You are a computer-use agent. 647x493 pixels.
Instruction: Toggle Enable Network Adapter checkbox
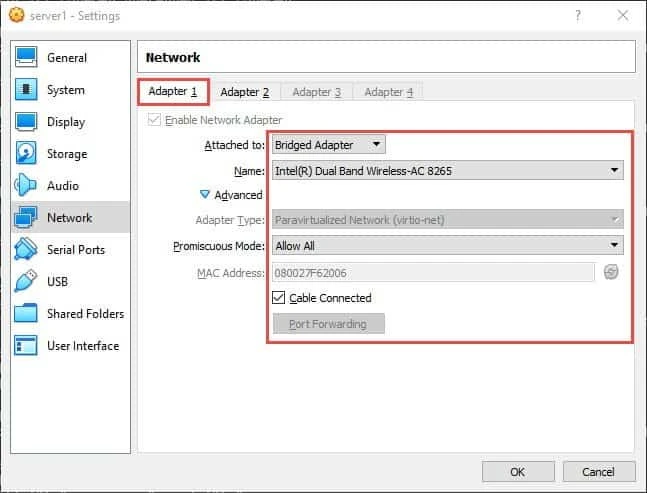point(154,120)
